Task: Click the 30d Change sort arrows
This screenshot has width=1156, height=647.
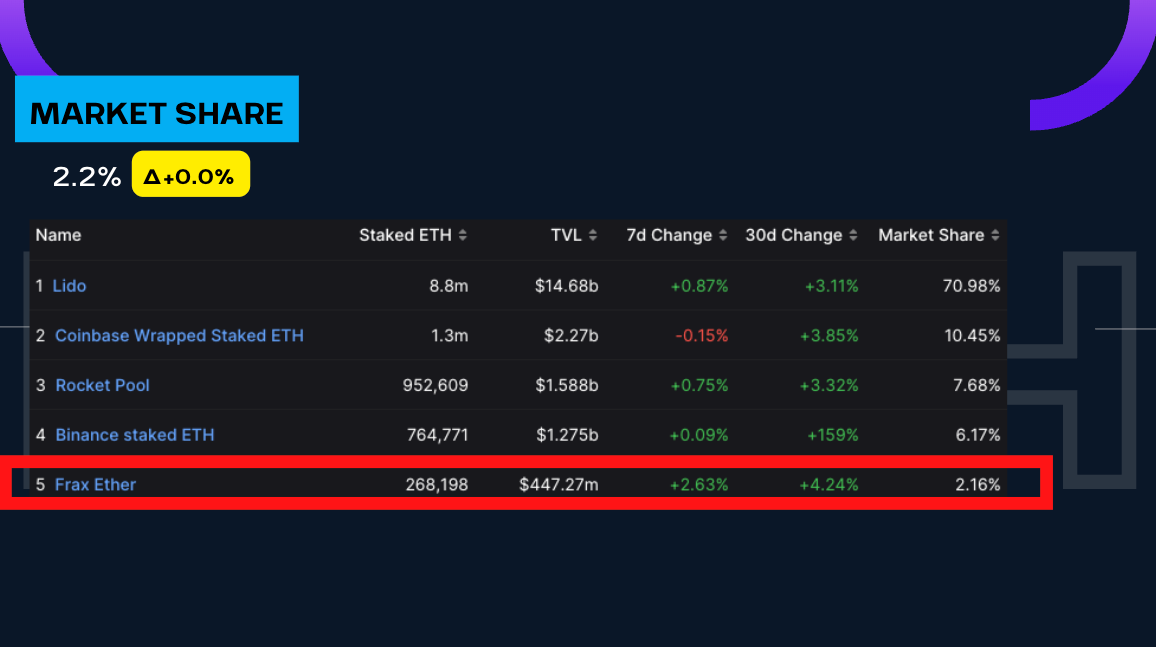Action: click(853, 236)
